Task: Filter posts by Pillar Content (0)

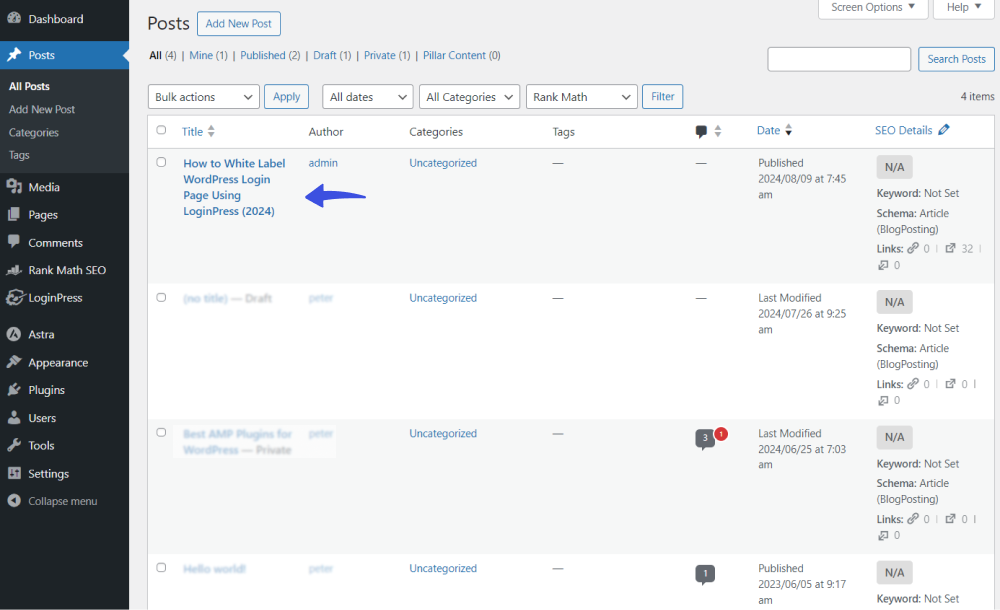Action: [462, 56]
